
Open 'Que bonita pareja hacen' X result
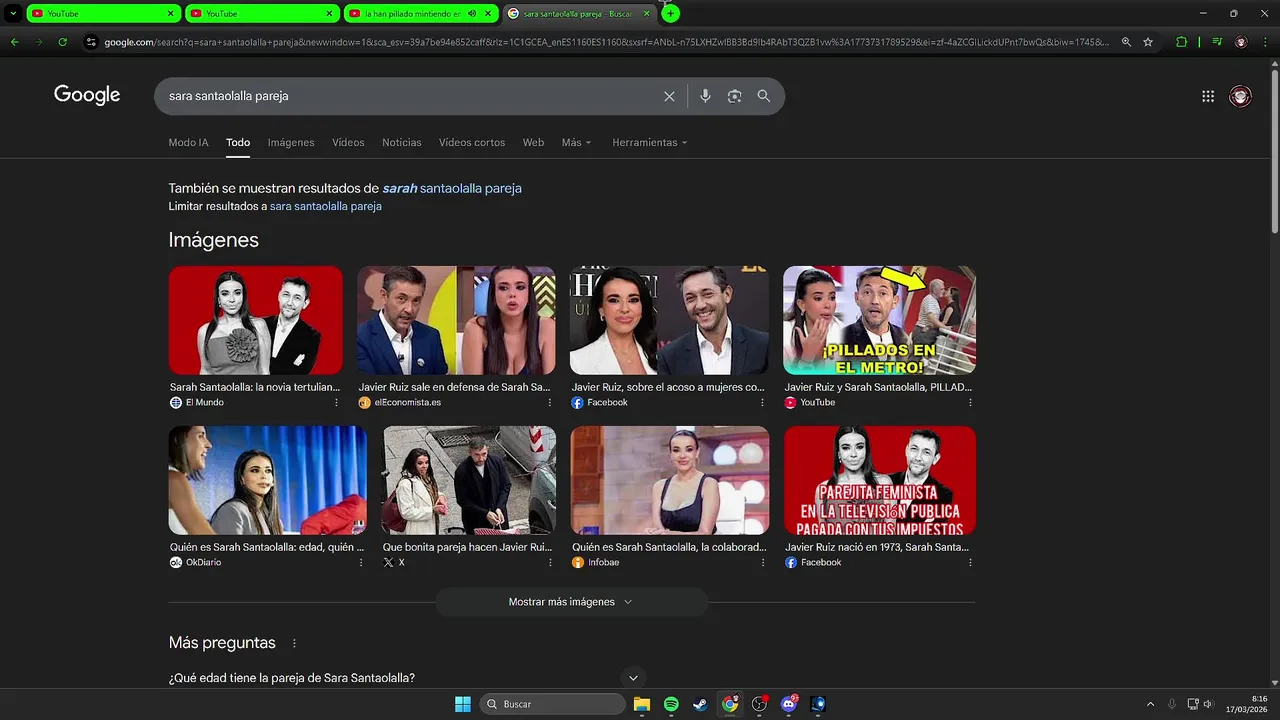click(x=467, y=547)
